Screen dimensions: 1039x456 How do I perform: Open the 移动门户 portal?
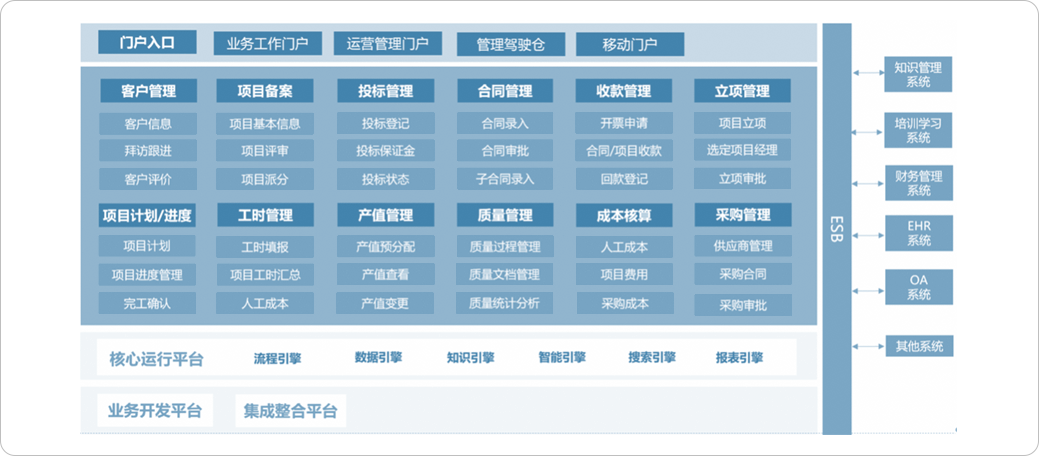tap(630, 45)
